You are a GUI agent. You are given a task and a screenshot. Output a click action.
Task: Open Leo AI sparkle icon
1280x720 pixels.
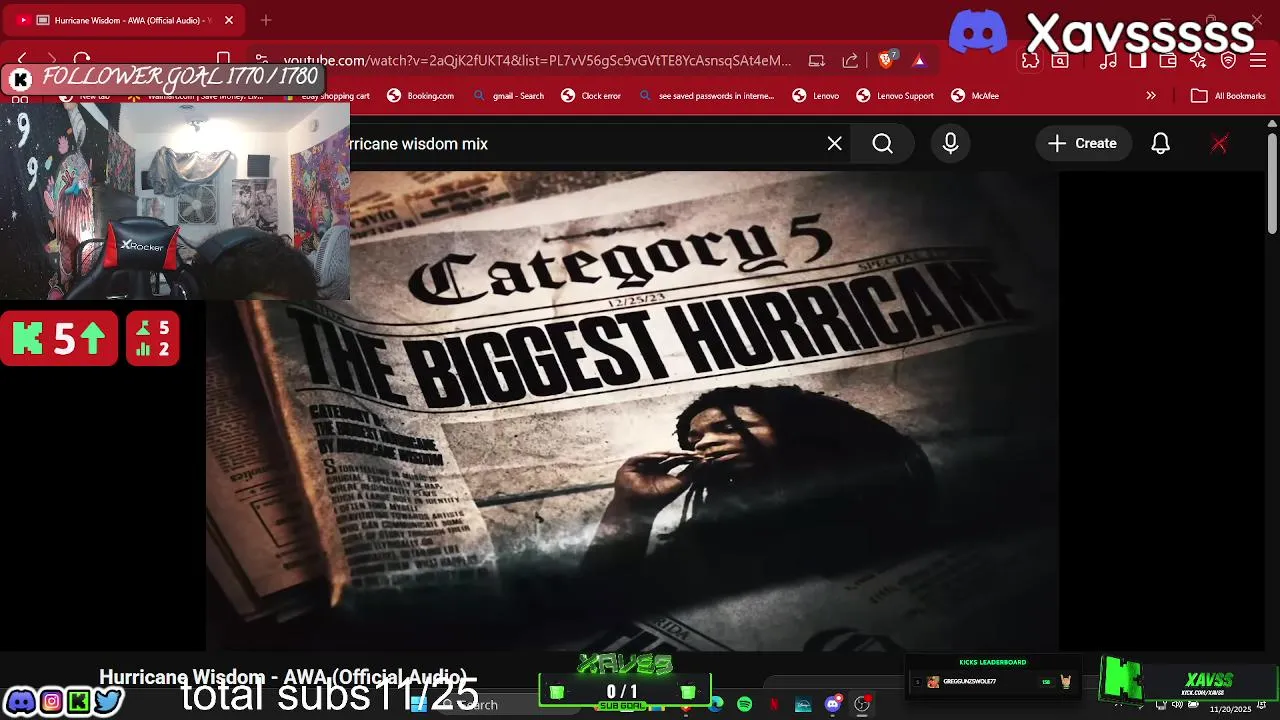pyautogui.click(x=1198, y=61)
